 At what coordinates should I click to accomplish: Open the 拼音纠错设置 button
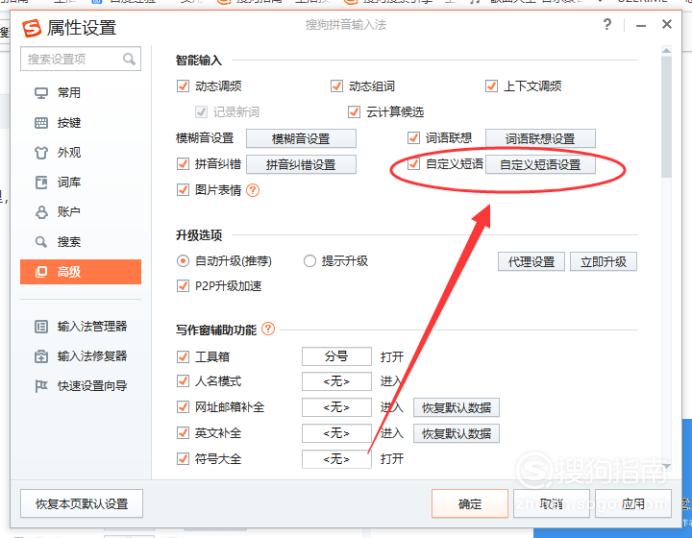(x=301, y=165)
